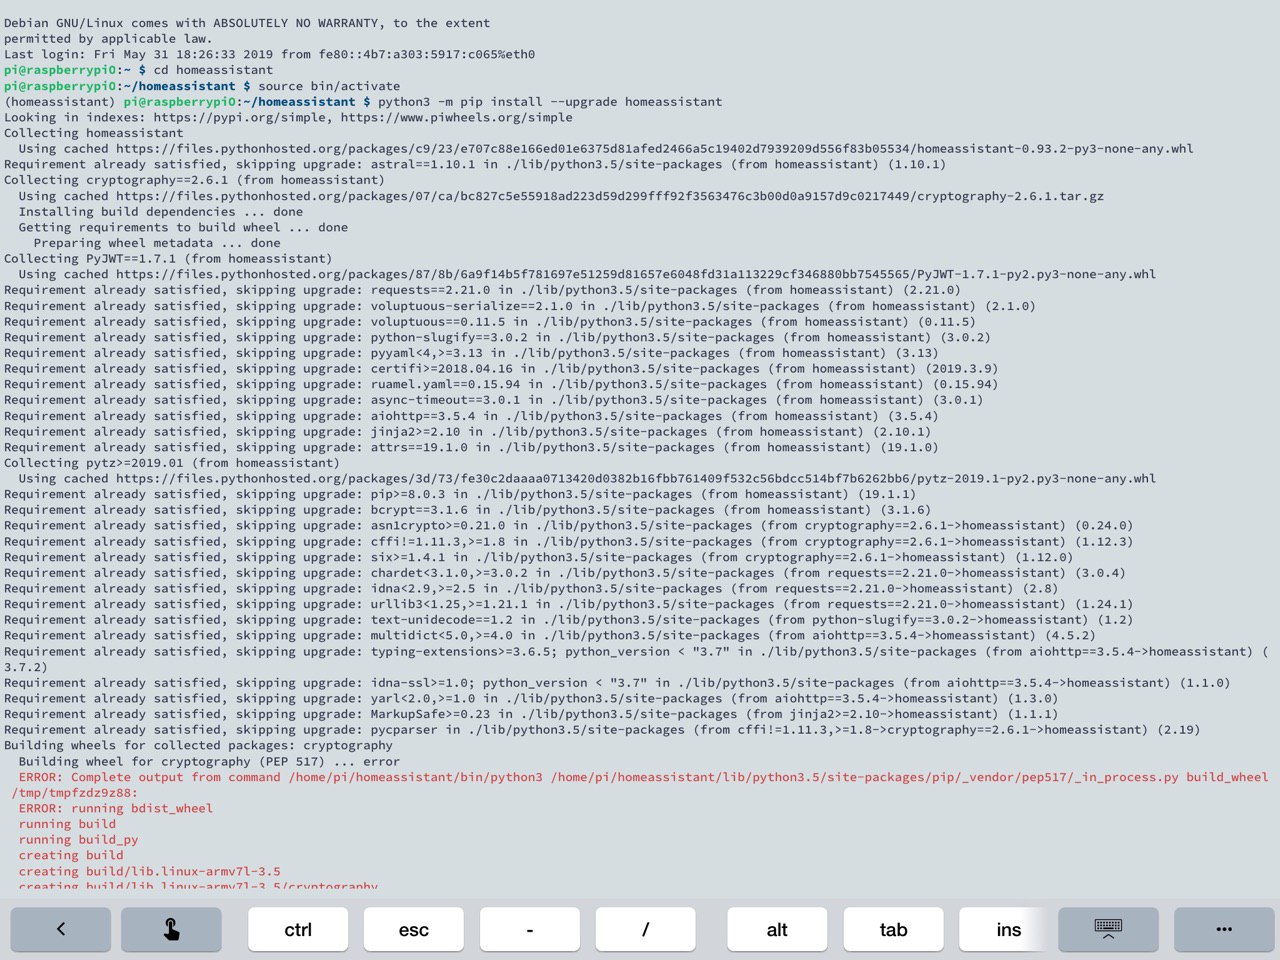1280x960 pixels.
Task: Click the 'Debian GNU/Linux comes with' line
Action: 247,23
